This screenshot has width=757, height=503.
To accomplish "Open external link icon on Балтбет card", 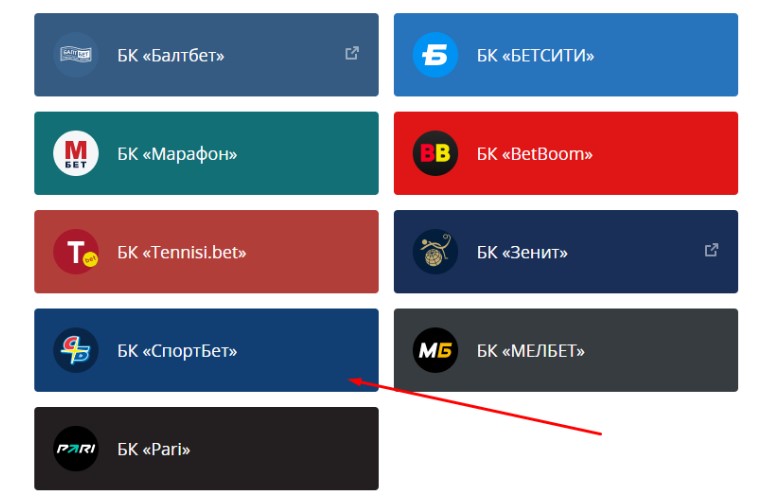I will (352, 53).
